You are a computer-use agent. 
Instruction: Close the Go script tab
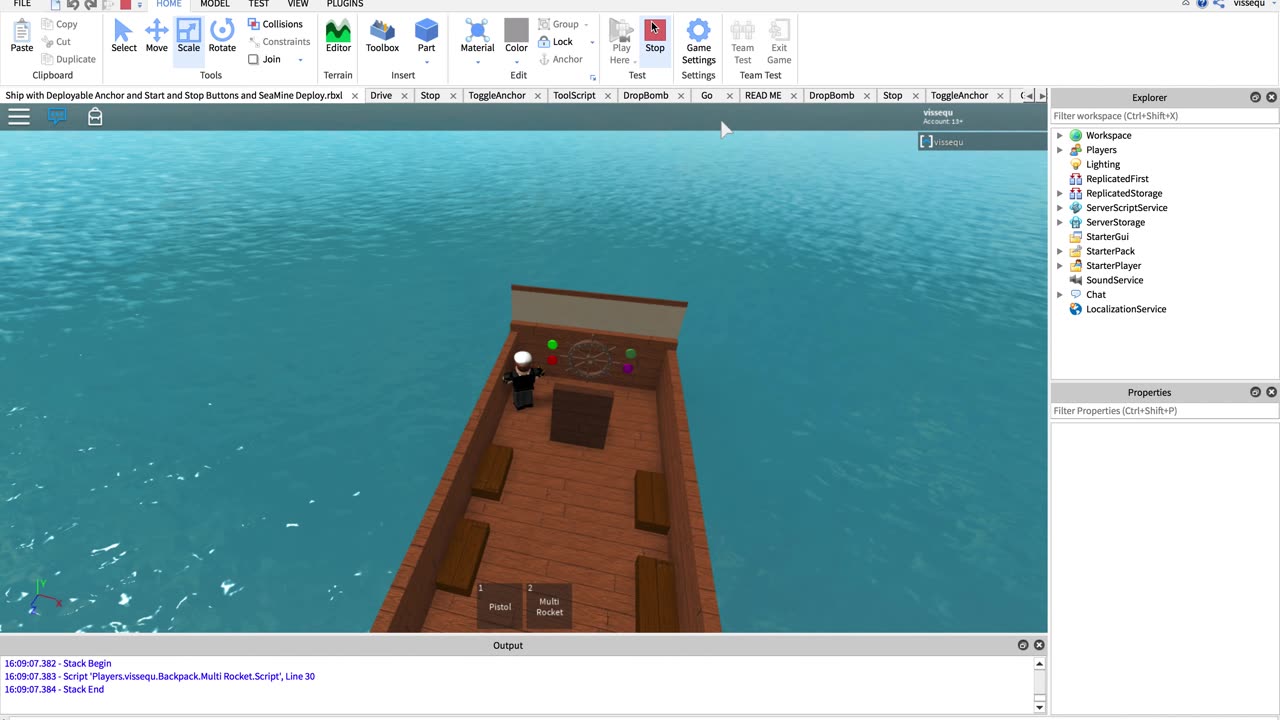pyautogui.click(x=729, y=96)
